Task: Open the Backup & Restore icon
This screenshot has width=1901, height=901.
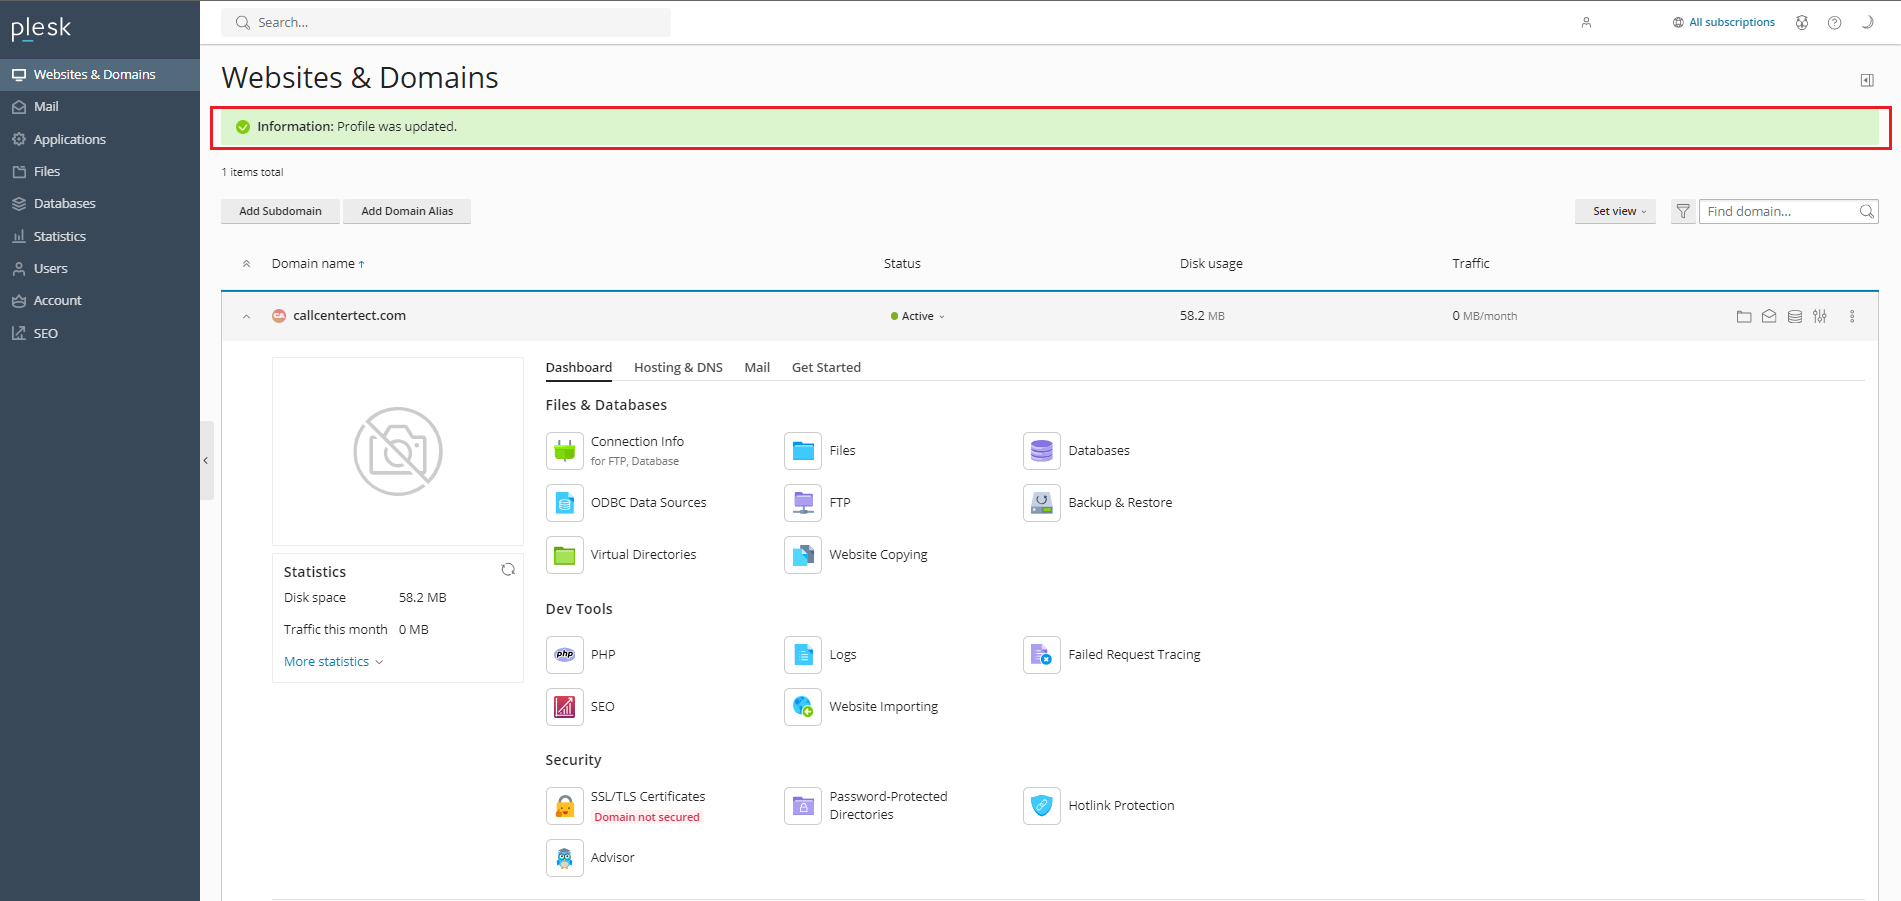Action: (1041, 503)
